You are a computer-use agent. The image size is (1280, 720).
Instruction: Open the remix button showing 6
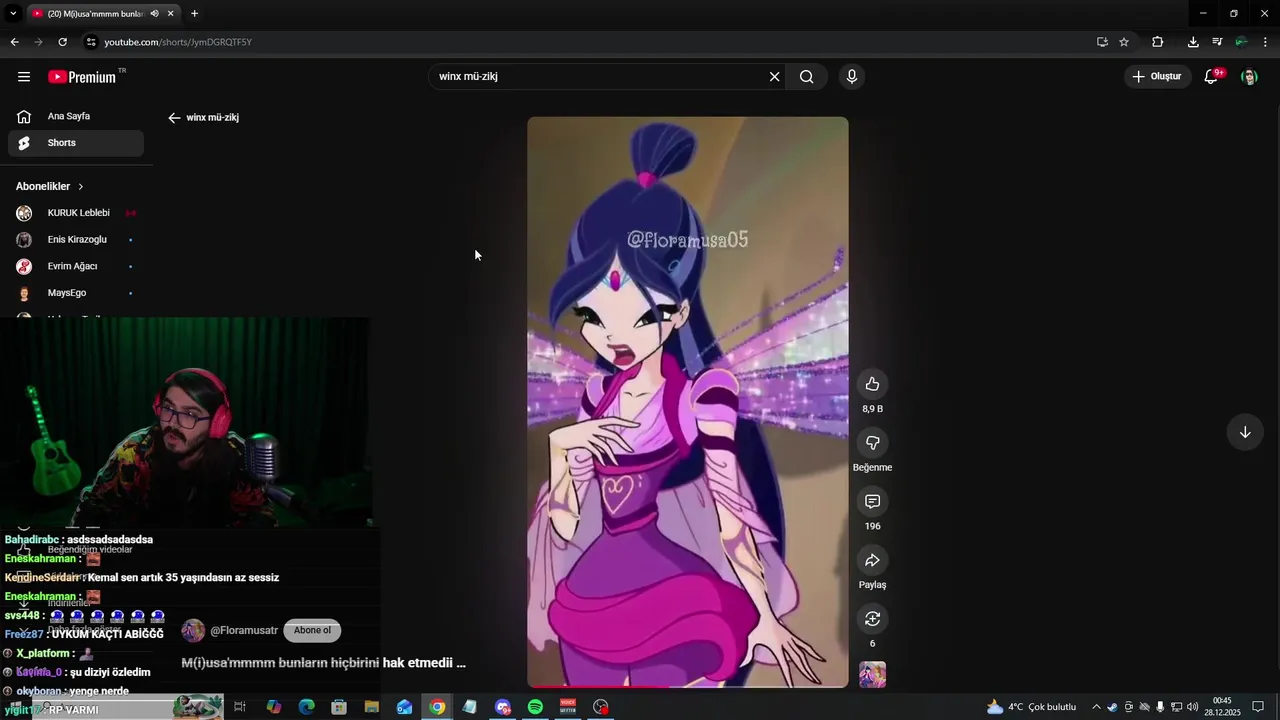[872, 619]
